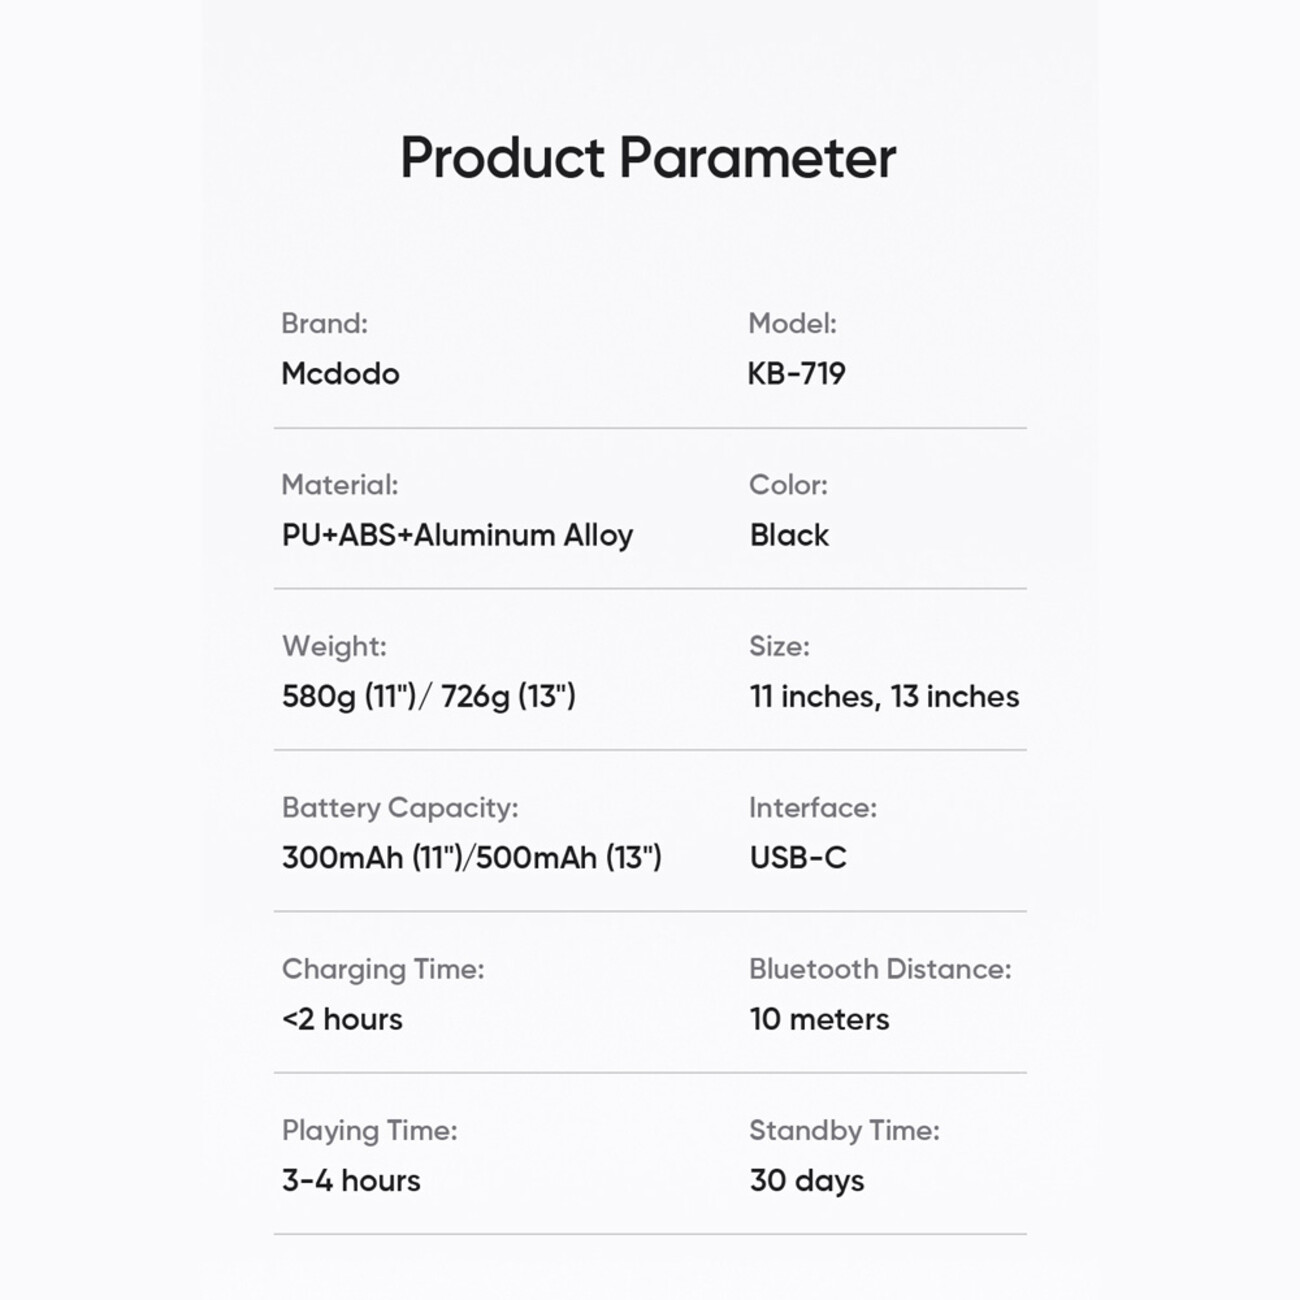Viewport: 1300px width, 1300px height.
Task: Select the Brand label text
Action: (324, 323)
